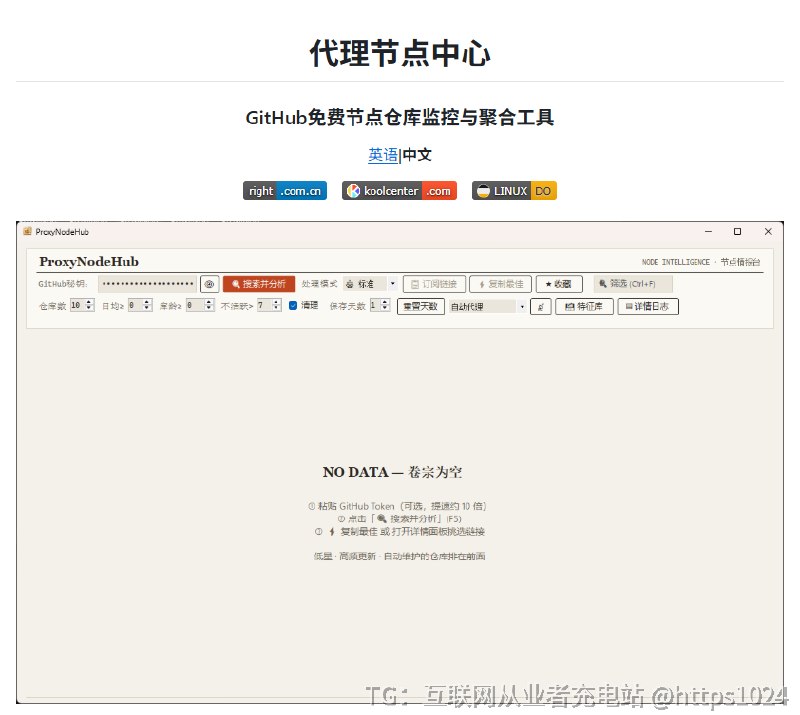Open the 详情日志 detail log button
Image resolution: width=800 pixels, height=715 pixels.
coord(648,306)
